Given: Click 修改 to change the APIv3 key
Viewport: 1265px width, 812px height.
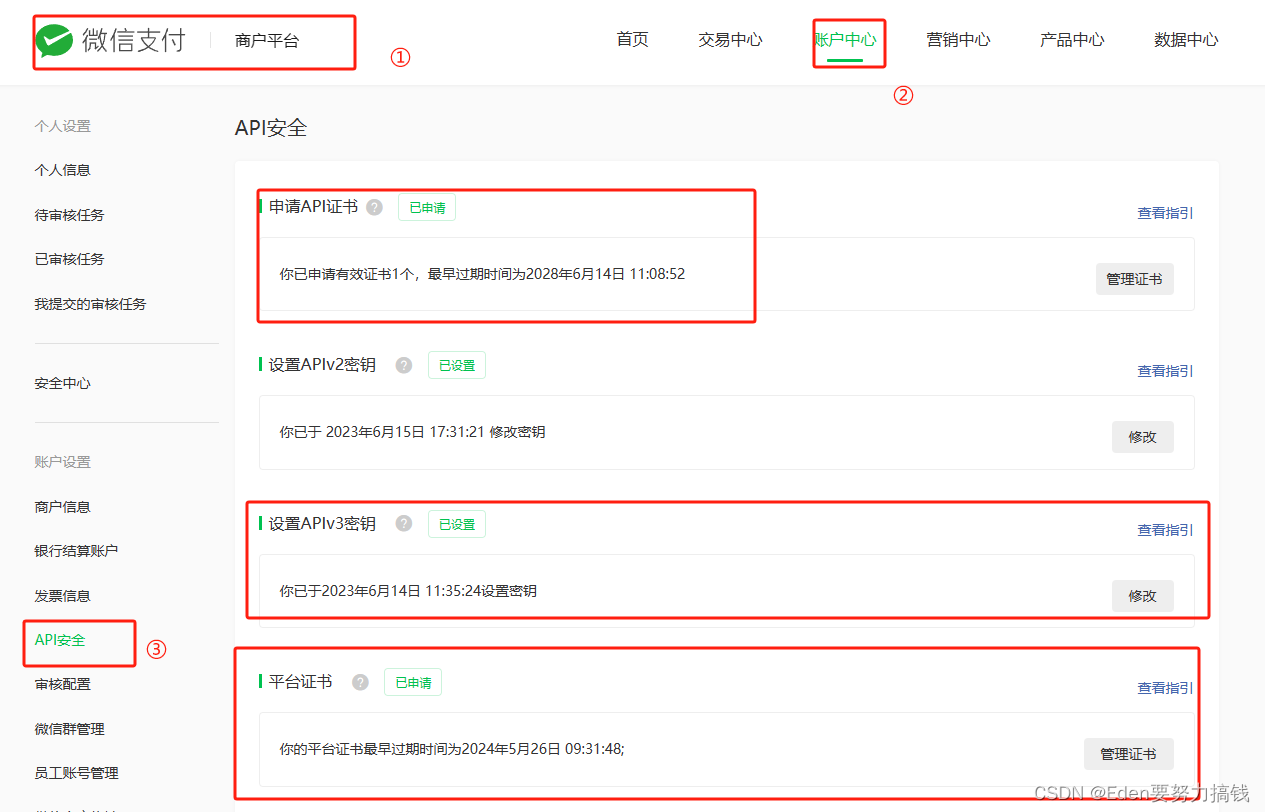Looking at the screenshot, I should pos(1142,595).
